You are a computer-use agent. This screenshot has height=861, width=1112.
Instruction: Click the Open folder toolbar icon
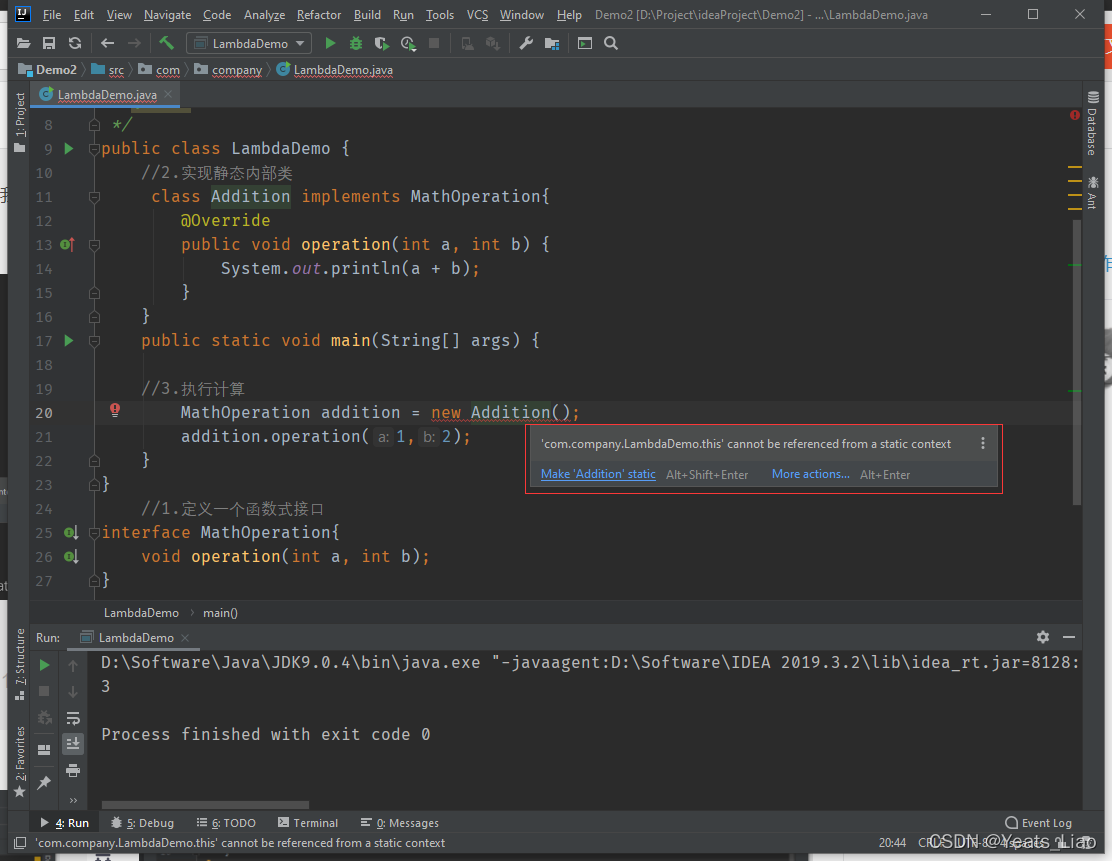(23, 43)
